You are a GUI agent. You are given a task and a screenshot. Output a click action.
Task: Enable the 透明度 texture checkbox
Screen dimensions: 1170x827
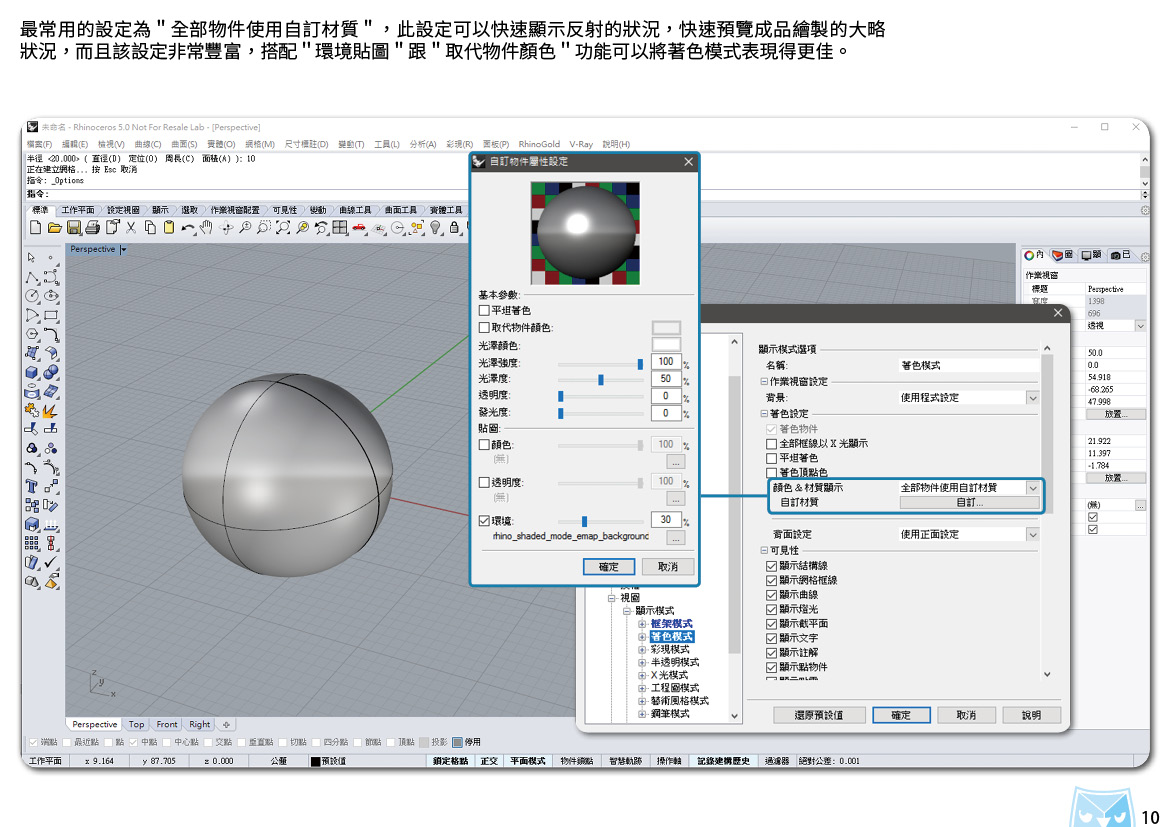pyautogui.click(x=484, y=482)
